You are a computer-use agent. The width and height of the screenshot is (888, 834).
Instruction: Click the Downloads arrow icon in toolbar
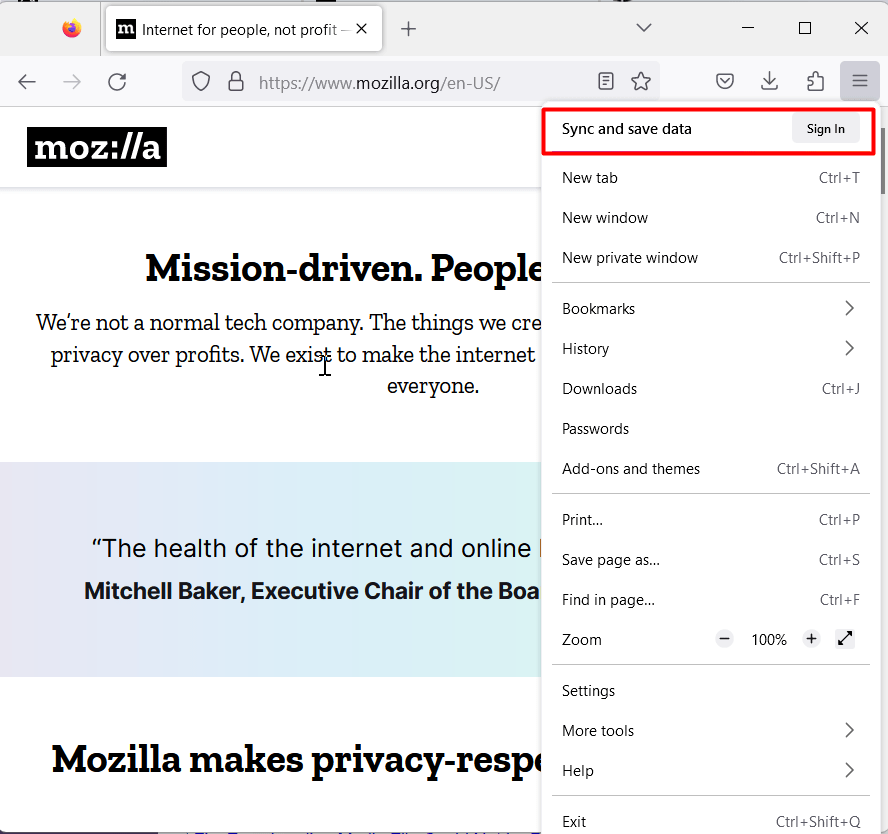[769, 81]
